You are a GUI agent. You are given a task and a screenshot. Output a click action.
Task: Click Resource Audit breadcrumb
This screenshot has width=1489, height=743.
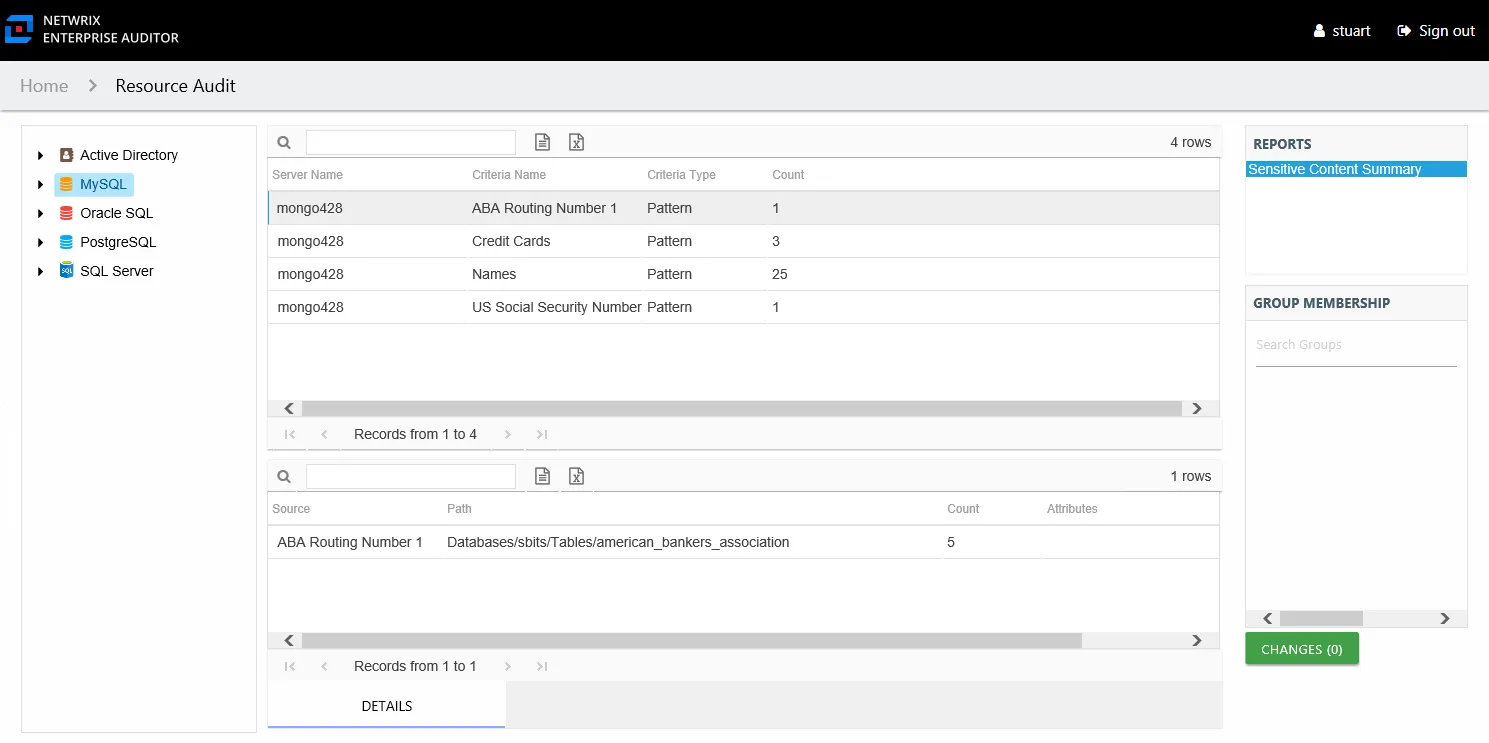coord(176,86)
